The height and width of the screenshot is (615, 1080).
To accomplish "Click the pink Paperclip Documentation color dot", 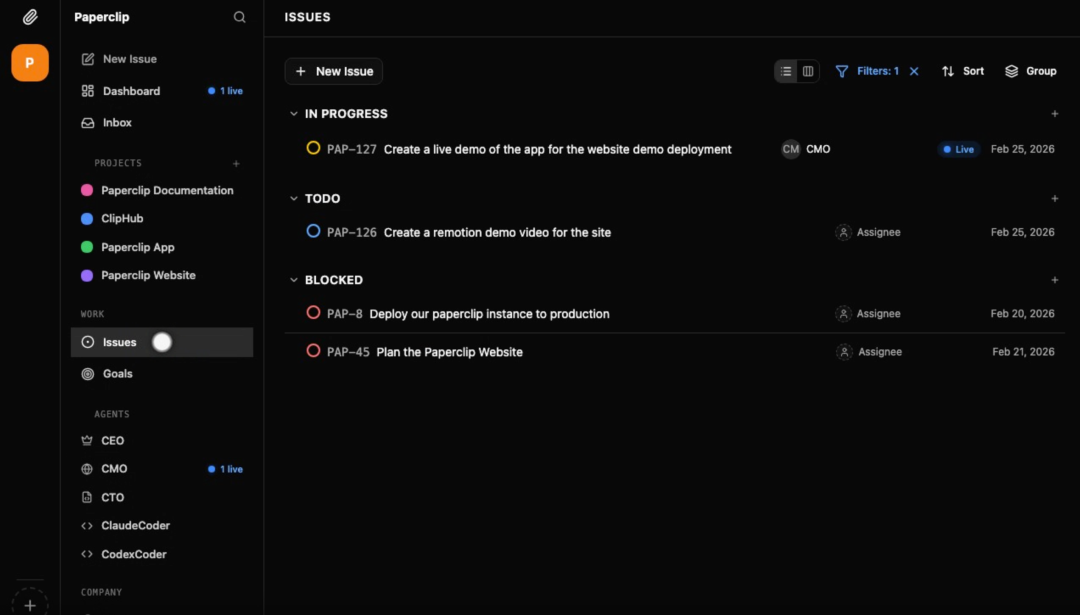I will click(87, 190).
